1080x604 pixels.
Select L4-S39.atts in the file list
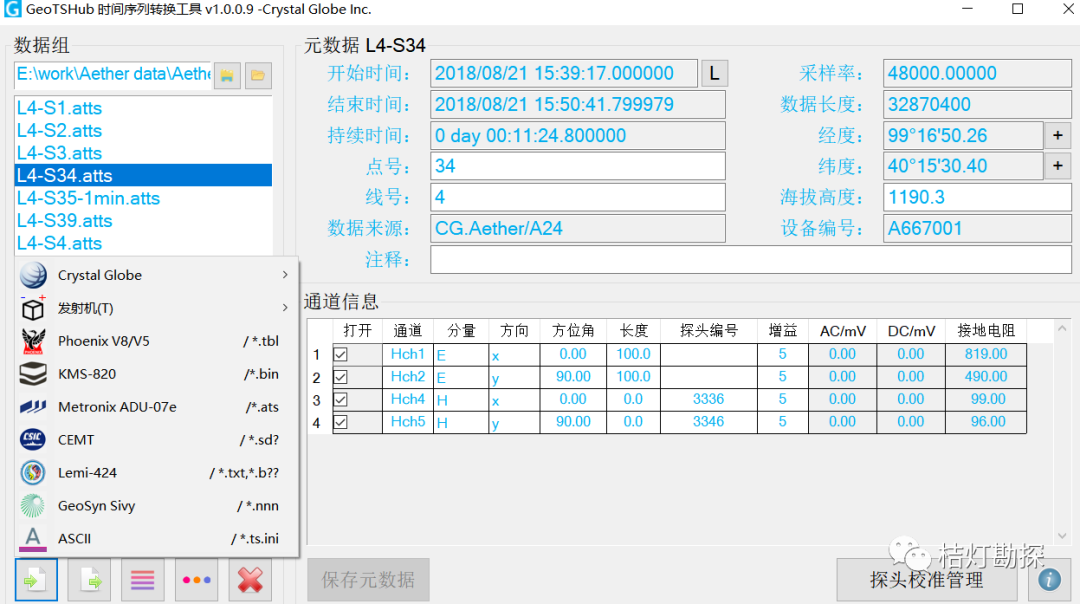(143, 220)
